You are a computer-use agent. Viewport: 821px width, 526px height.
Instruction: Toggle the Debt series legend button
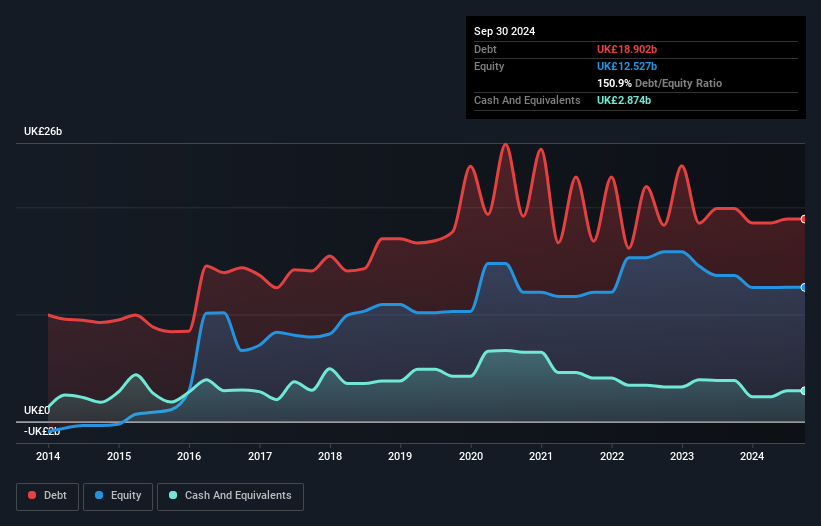pyautogui.click(x=47, y=496)
